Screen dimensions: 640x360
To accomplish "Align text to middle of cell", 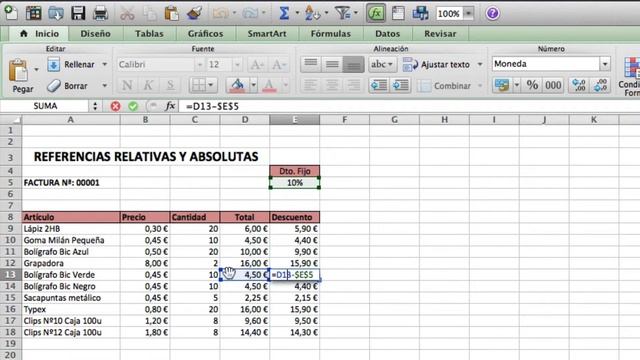I will click(332, 64).
